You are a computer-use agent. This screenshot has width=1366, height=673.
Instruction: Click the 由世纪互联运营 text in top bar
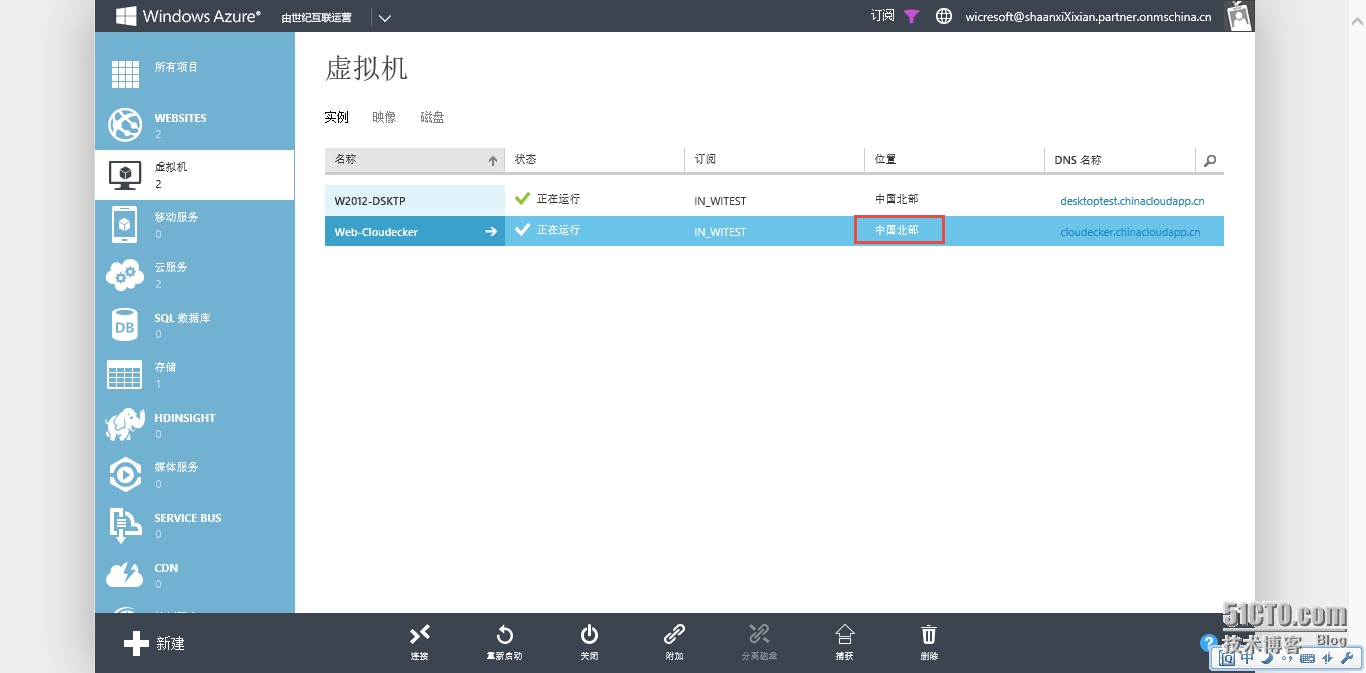tap(316, 17)
